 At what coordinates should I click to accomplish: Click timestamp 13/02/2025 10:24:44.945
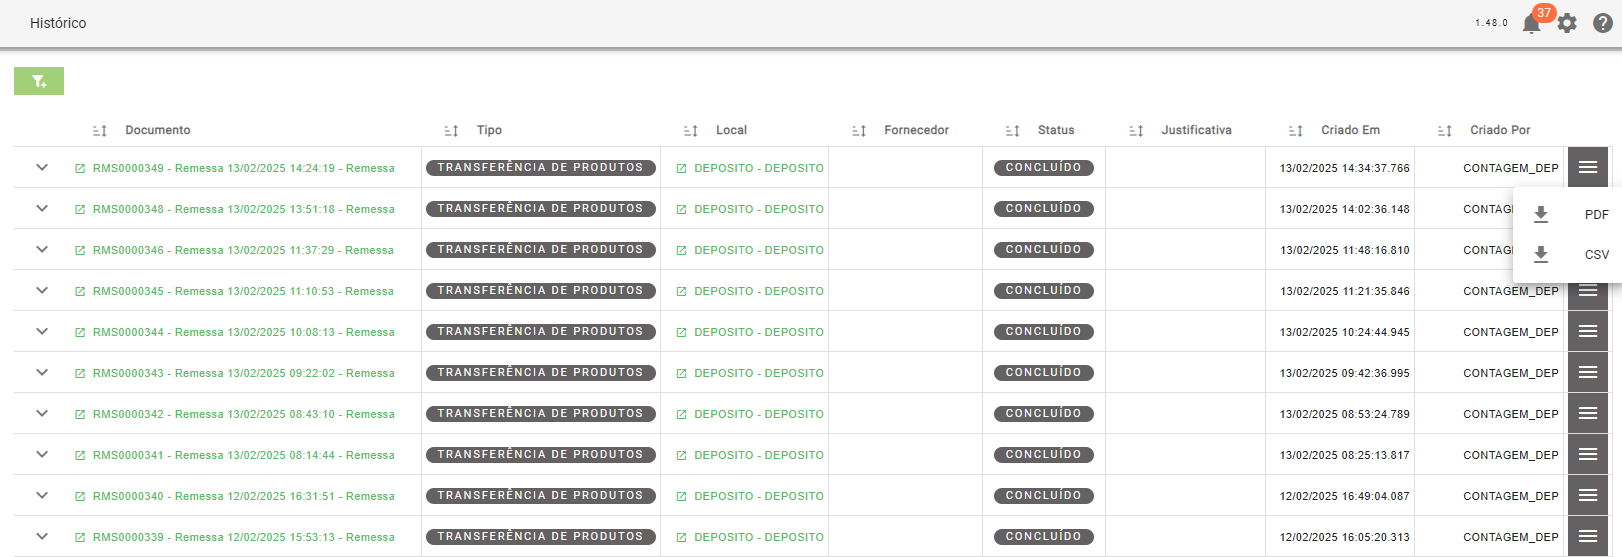1345,332
